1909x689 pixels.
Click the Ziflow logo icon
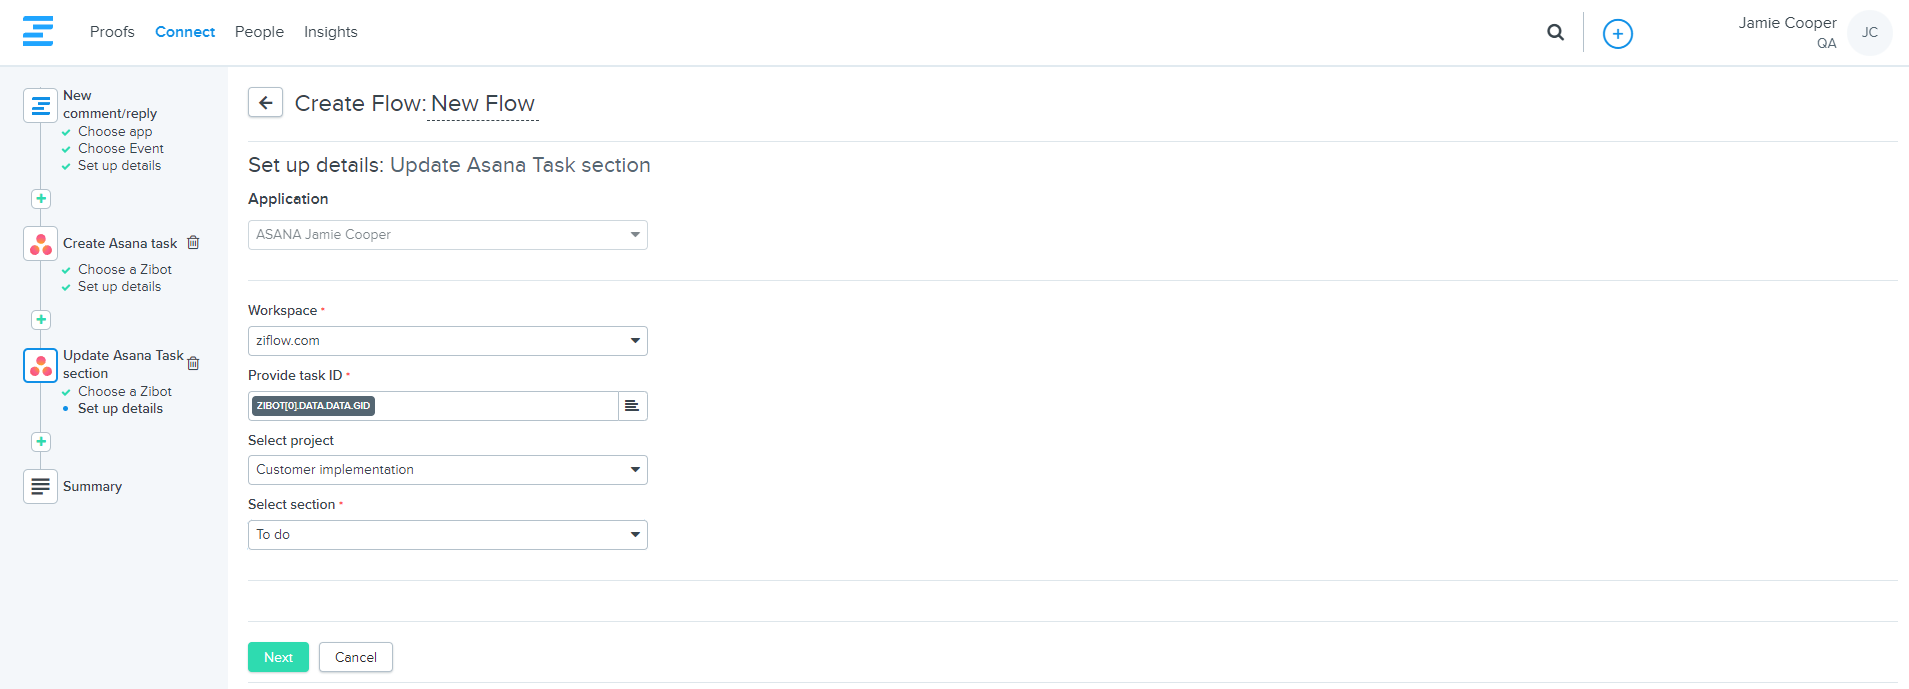pos(38,31)
